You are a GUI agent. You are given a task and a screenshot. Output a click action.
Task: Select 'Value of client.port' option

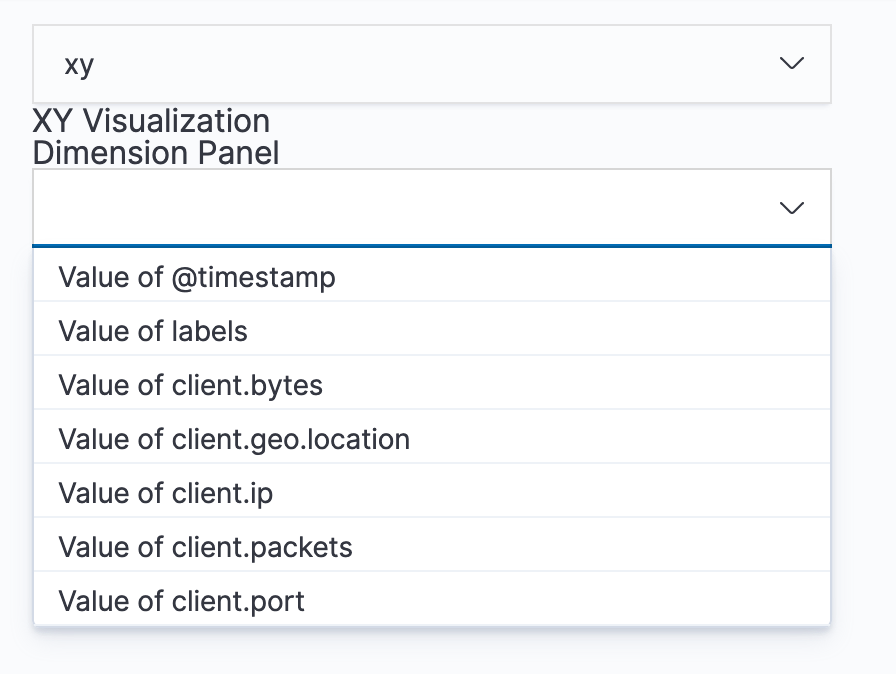pyautogui.click(x=181, y=601)
